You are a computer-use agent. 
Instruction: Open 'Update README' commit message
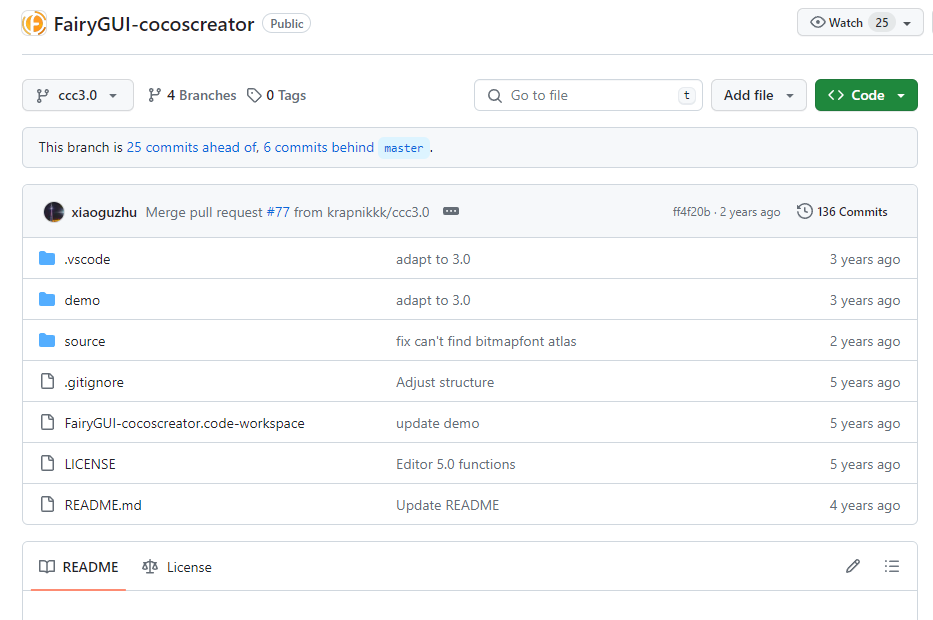click(x=447, y=506)
